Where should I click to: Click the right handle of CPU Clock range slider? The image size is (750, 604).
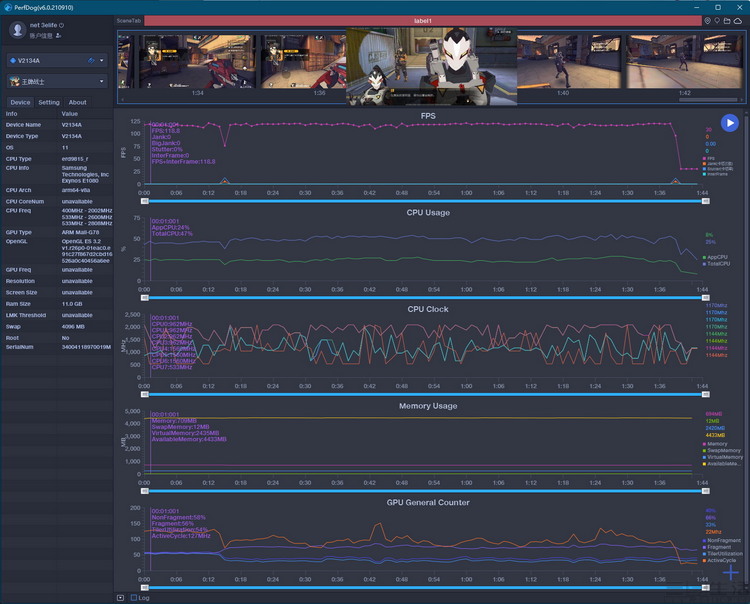(x=706, y=395)
